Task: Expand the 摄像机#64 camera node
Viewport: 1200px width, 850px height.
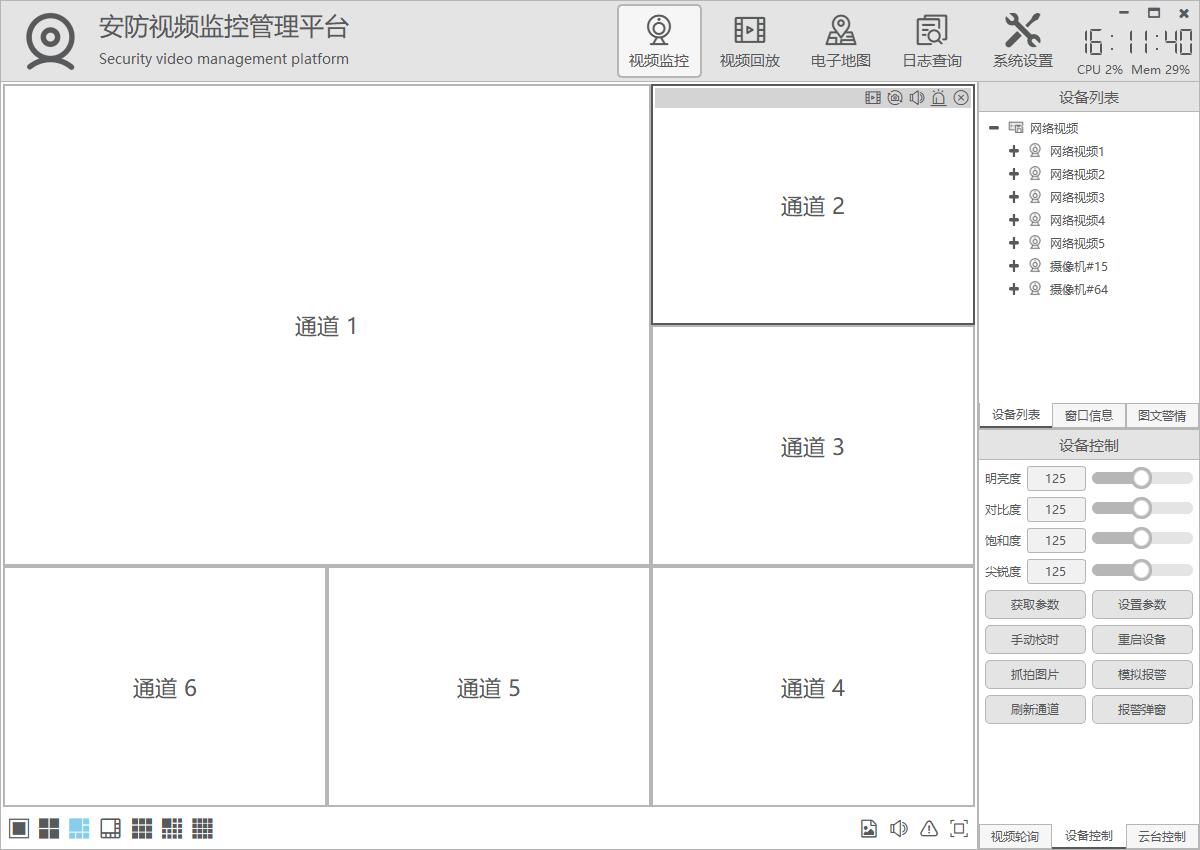Action: click(x=1014, y=289)
